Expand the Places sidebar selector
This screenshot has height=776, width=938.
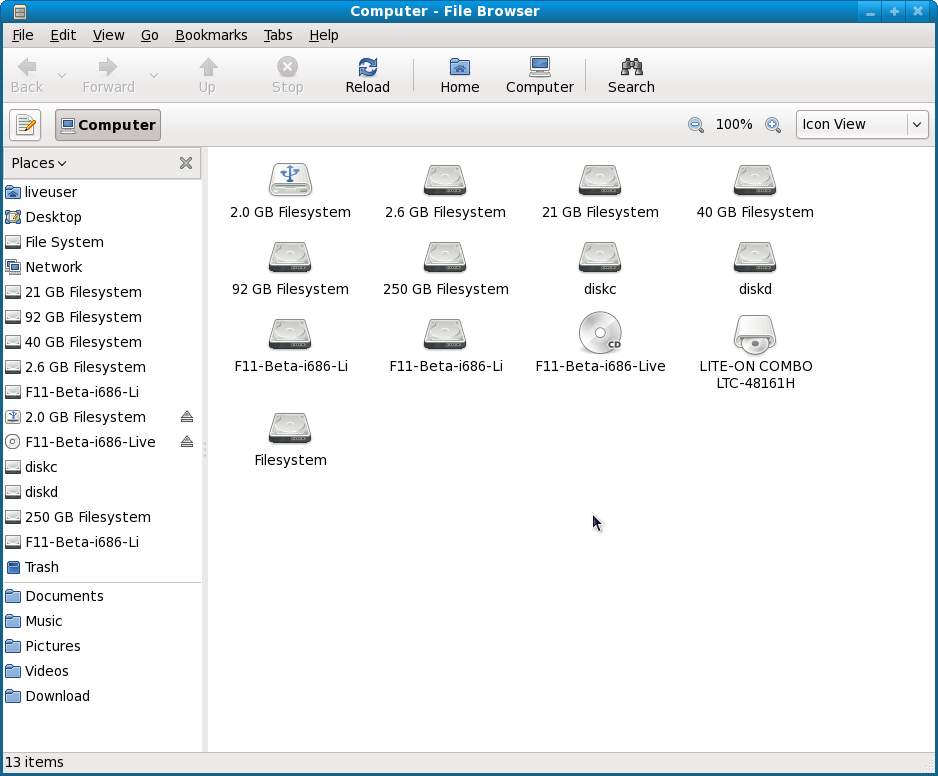[x=39, y=163]
